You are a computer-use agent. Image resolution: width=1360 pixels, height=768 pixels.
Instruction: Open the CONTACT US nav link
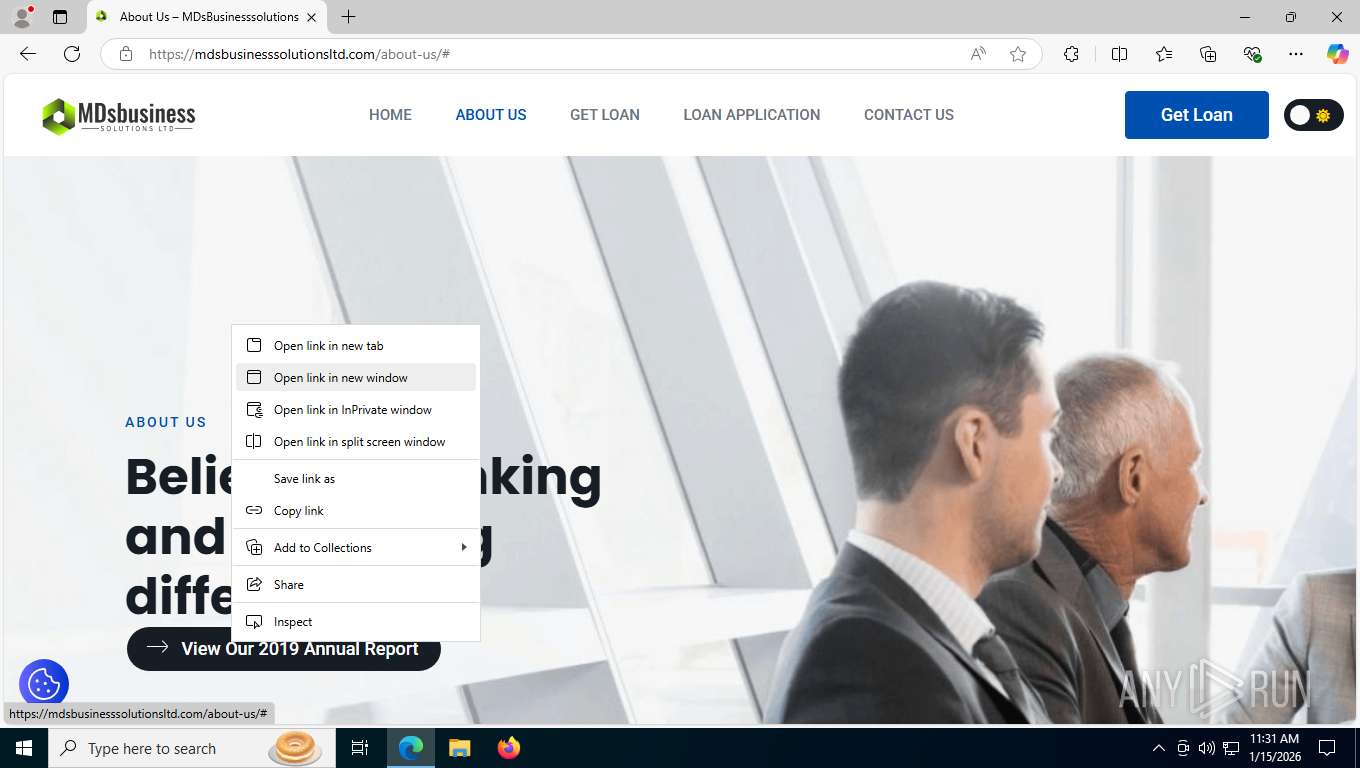click(x=909, y=115)
